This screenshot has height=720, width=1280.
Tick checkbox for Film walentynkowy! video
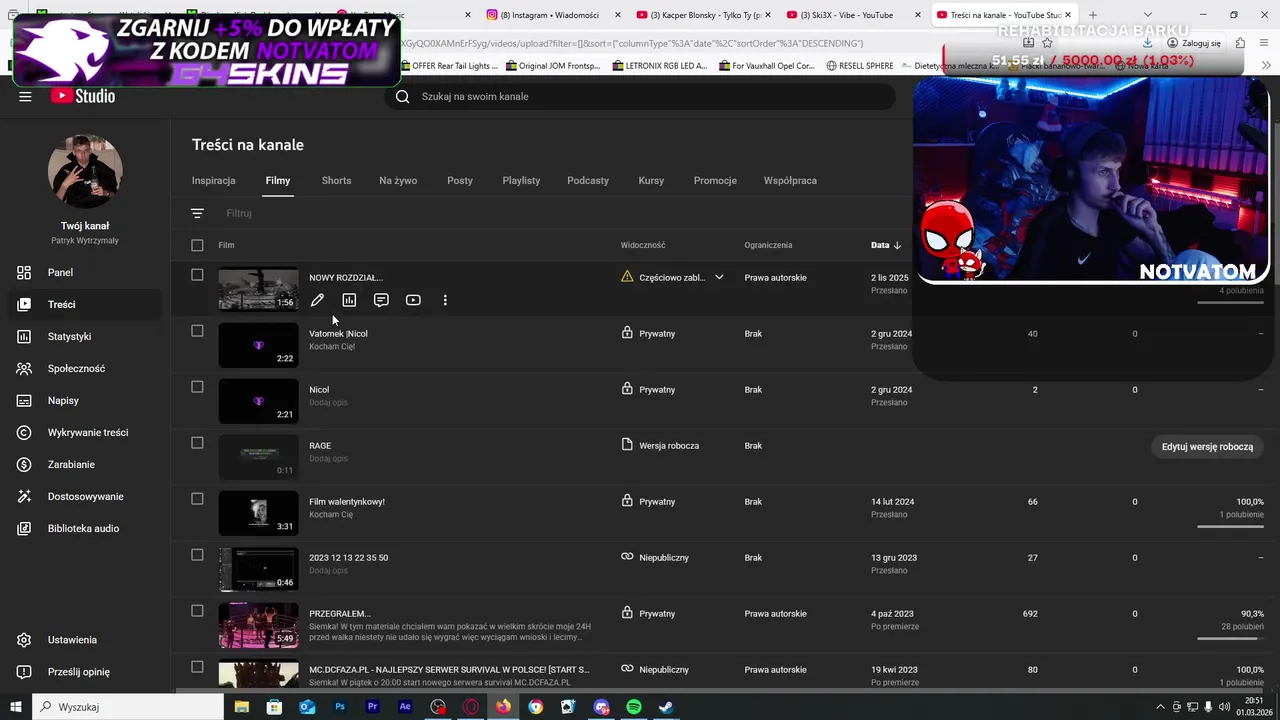tap(197, 499)
